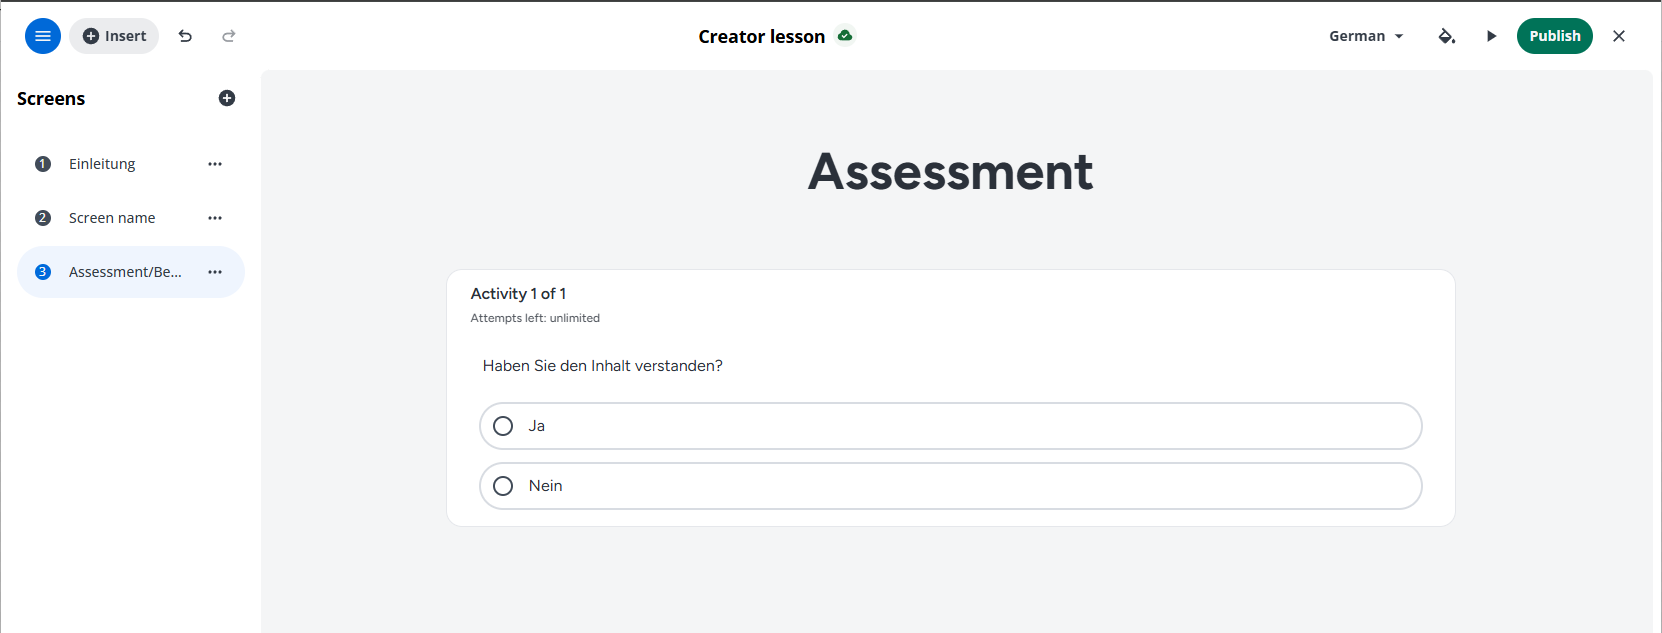Publish the lesson

click(1554, 36)
